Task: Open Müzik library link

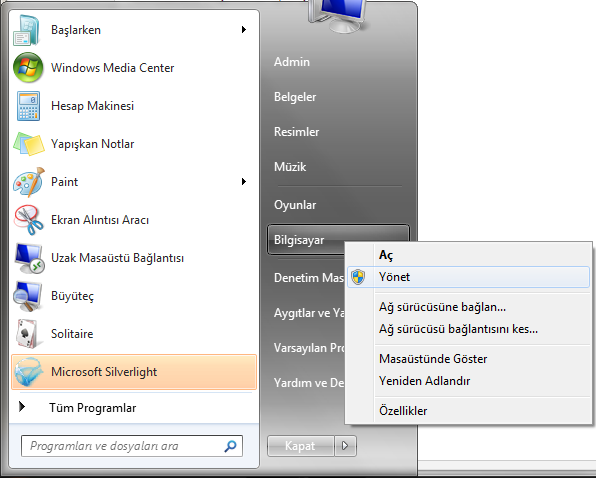Action: (x=290, y=167)
